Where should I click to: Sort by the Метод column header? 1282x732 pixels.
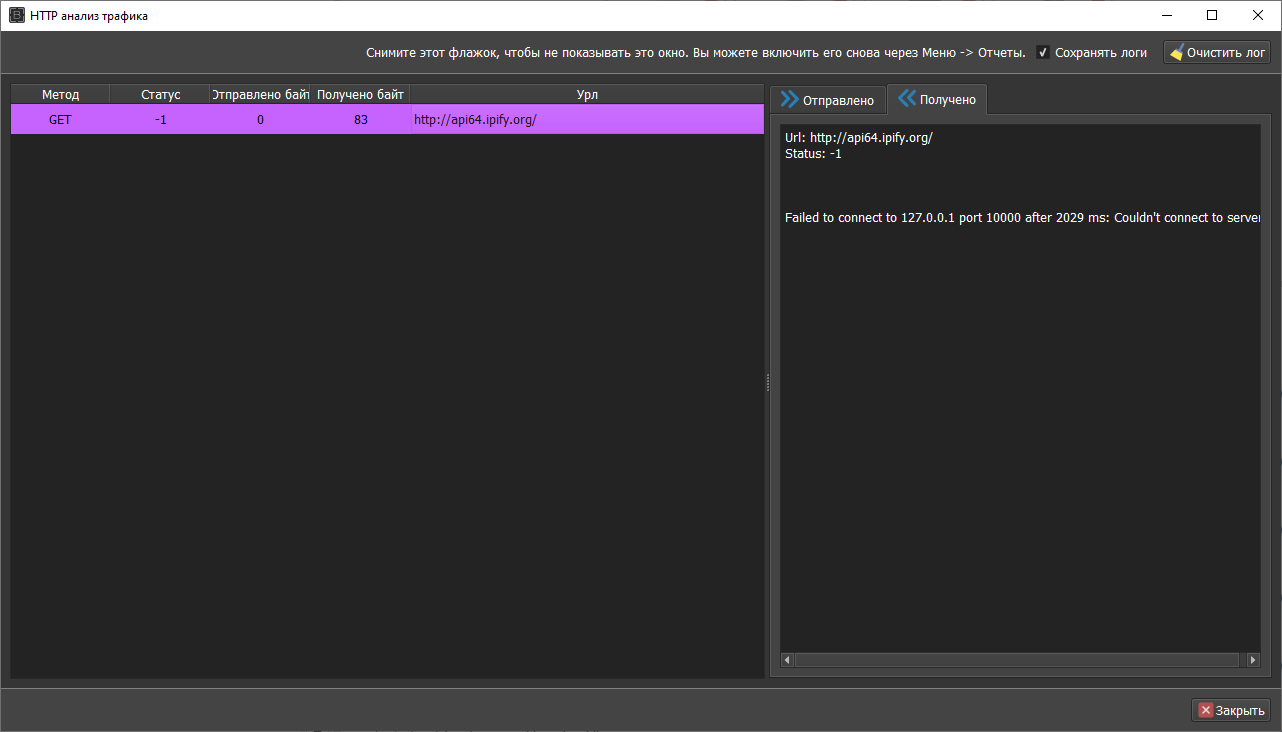pyautogui.click(x=60, y=95)
